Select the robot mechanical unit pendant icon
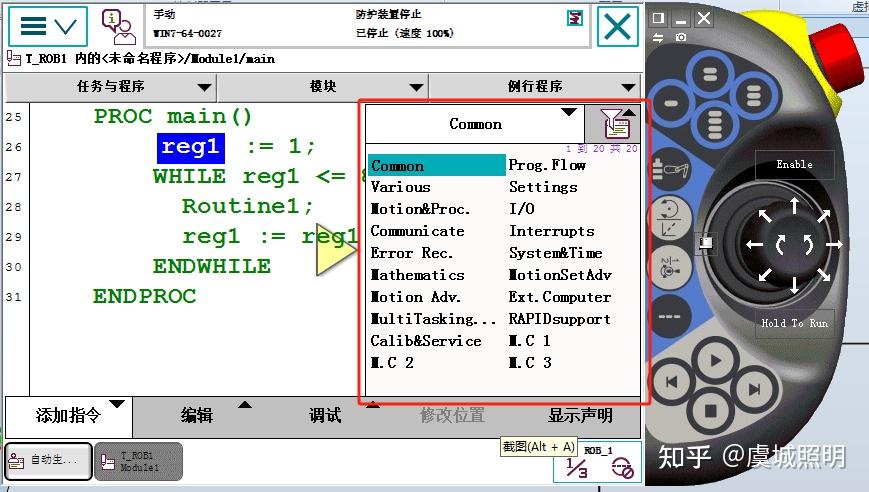Screen dimensions: 869x492 669,169
